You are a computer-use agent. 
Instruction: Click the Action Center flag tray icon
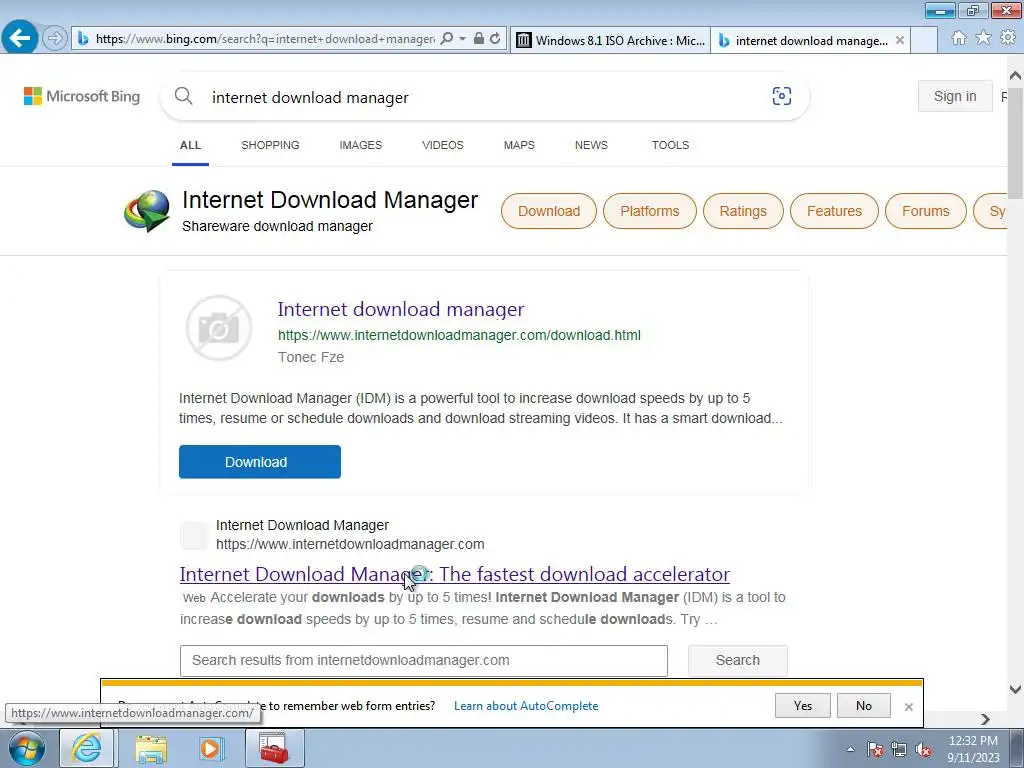coord(875,749)
